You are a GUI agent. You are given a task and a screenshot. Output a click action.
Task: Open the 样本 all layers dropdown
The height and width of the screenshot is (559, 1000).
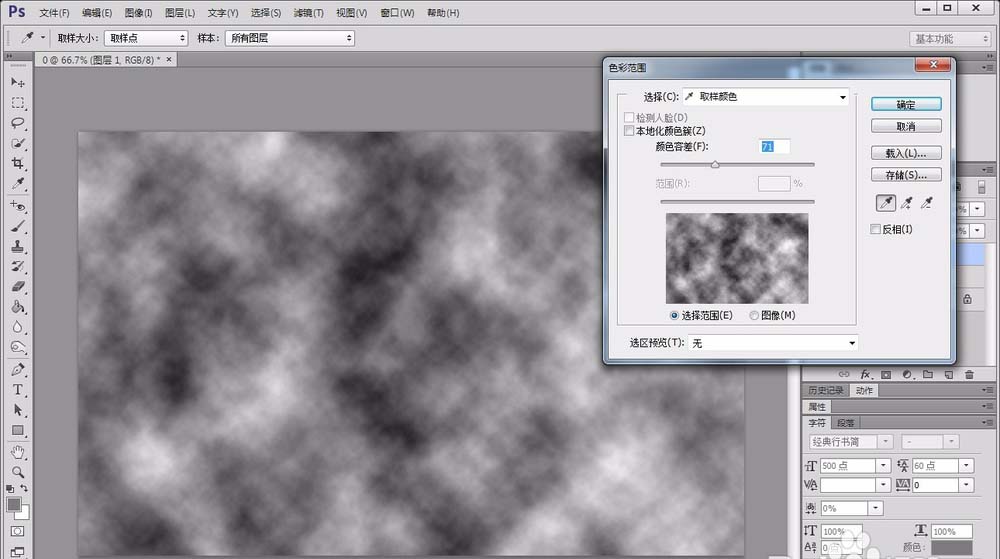pos(290,38)
